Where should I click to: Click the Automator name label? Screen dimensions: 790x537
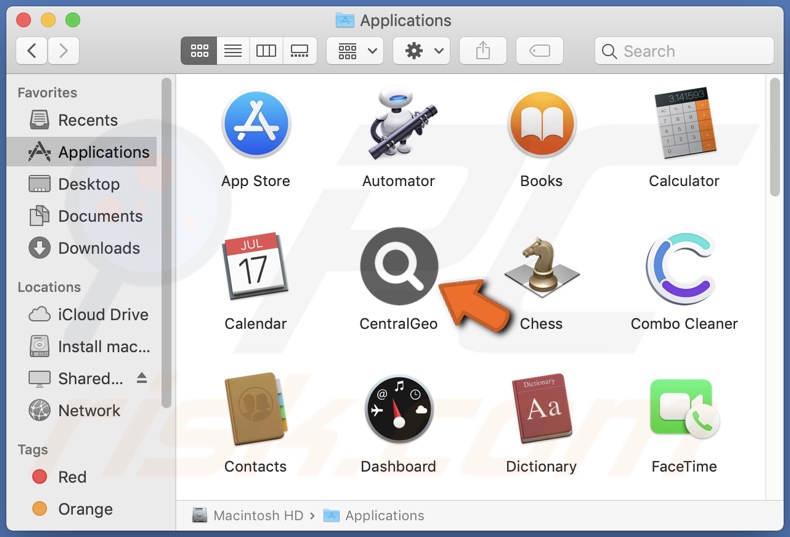(x=399, y=181)
